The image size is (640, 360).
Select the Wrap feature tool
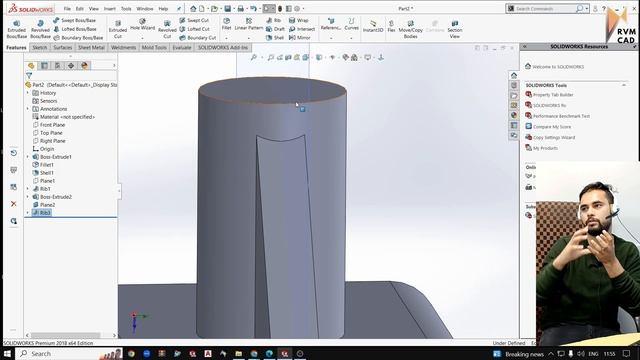coord(299,20)
